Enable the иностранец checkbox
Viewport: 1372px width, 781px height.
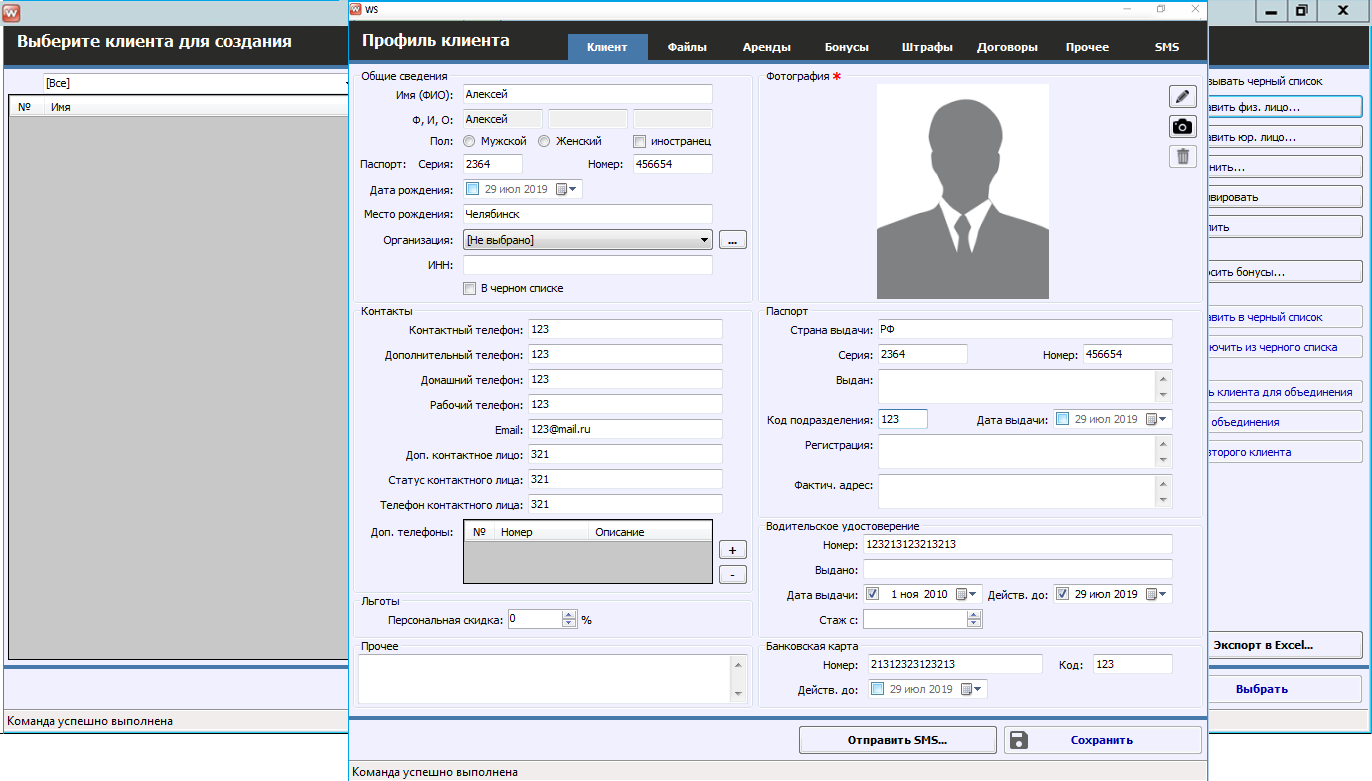(640, 142)
